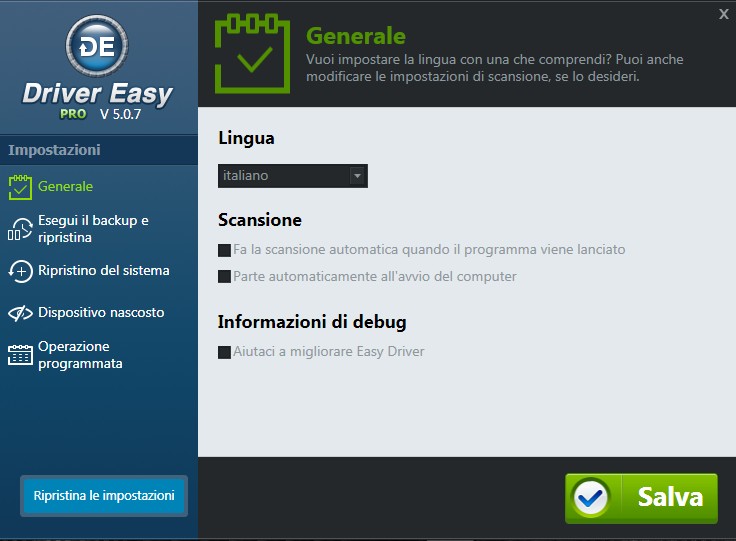This screenshot has width=736, height=541.
Task: Click the backup and restore clock icon
Action: 20,229
